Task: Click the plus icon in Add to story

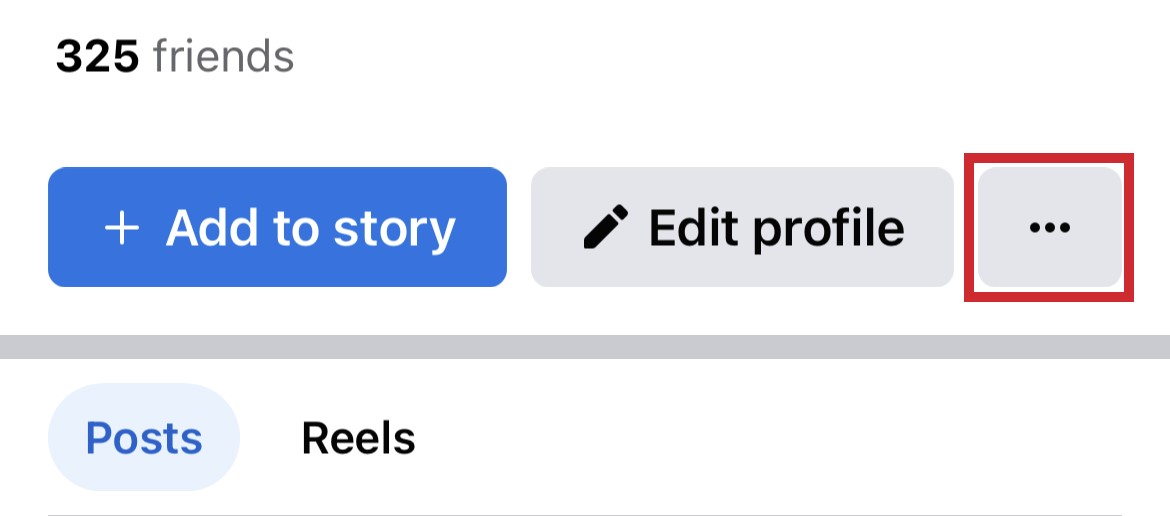Action: [x=122, y=228]
